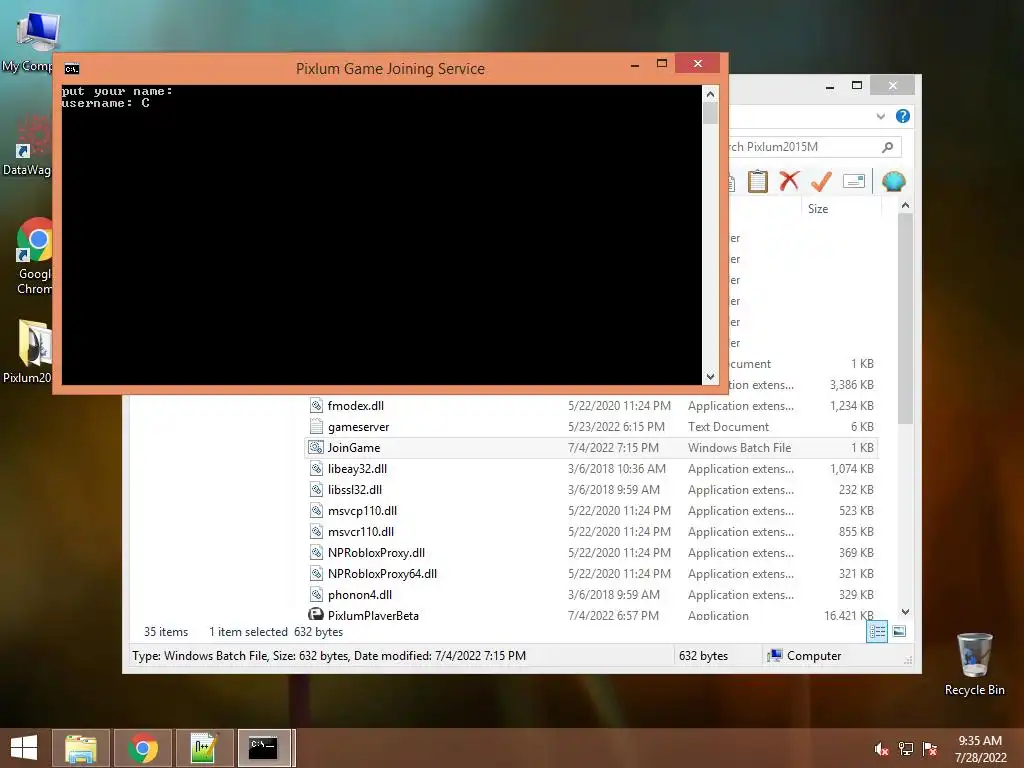Click the Paste clipboard icon in Explorer toolbar
The image size is (1024, 768).
click(x=757, y=181)
